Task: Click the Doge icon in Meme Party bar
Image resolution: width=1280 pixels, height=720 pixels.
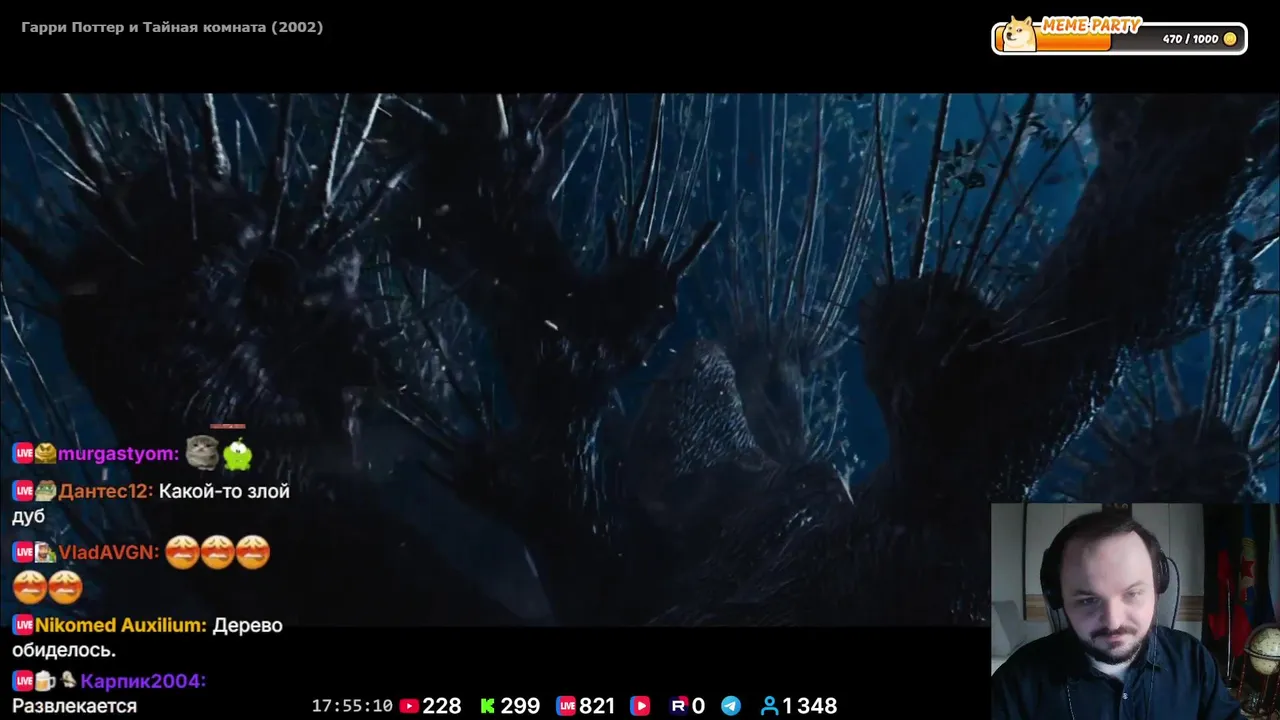Action: click(x=1018, y=33)
